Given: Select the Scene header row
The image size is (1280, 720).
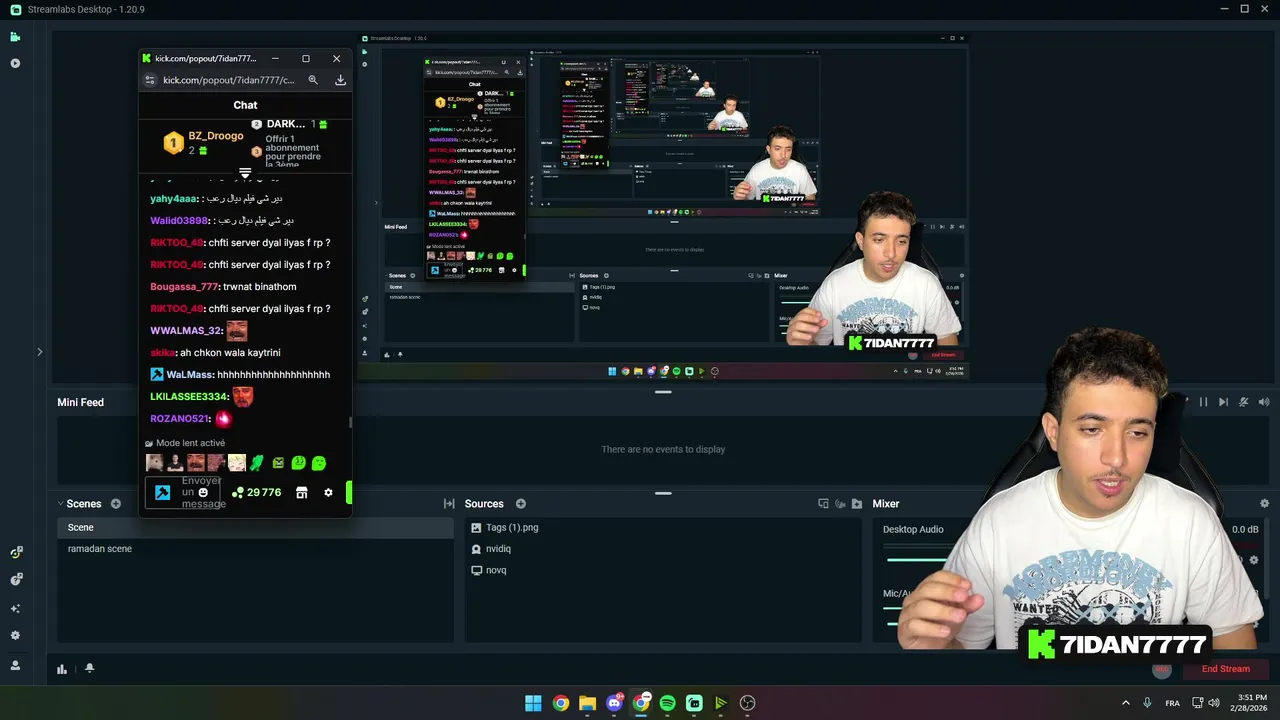Looking at the screenshot, I should click(x=256, y=527).
